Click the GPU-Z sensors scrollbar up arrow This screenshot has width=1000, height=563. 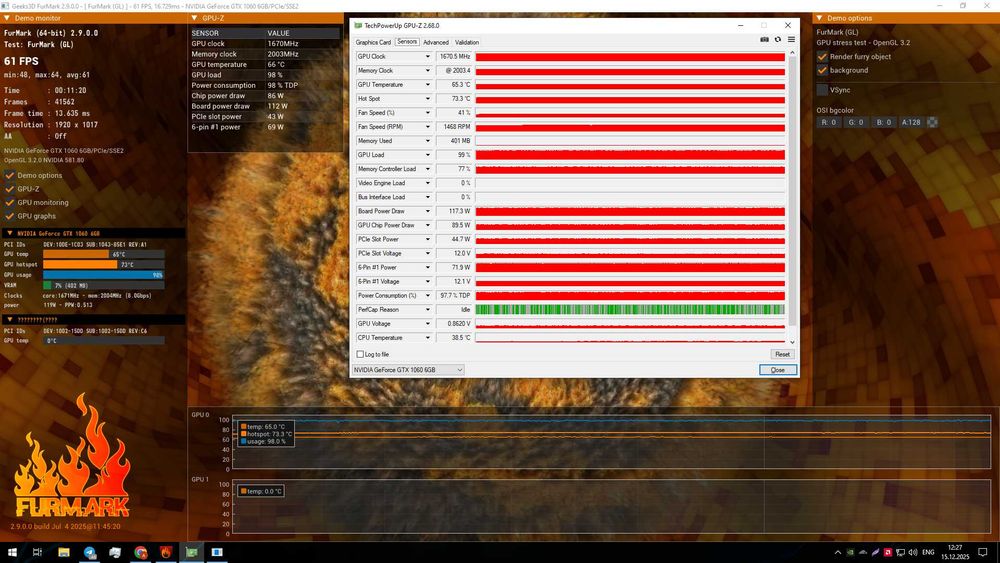point(792,53)
